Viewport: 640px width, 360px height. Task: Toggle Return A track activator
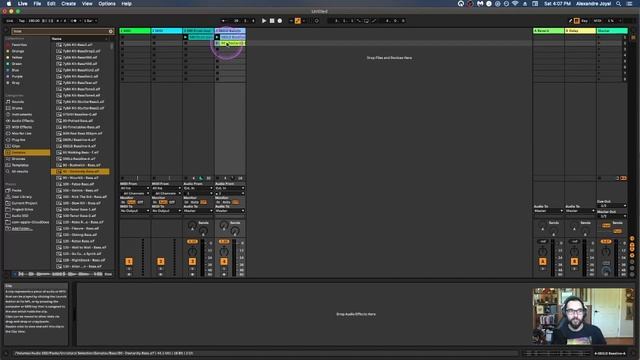(x=542, y=261)
